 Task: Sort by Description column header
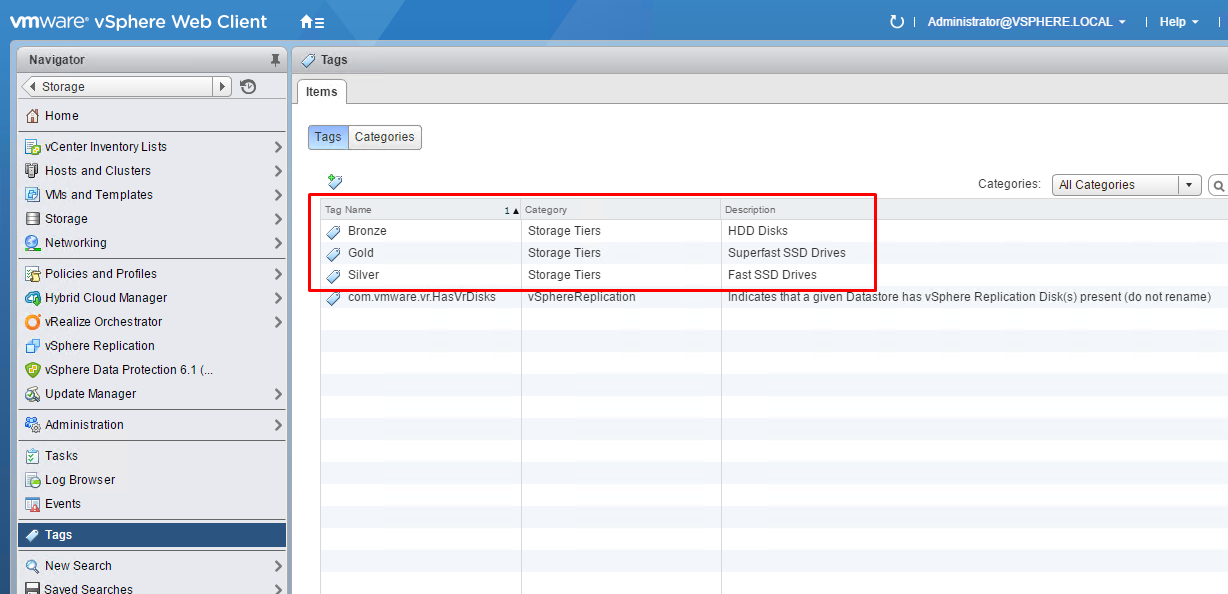click(975, 210)
